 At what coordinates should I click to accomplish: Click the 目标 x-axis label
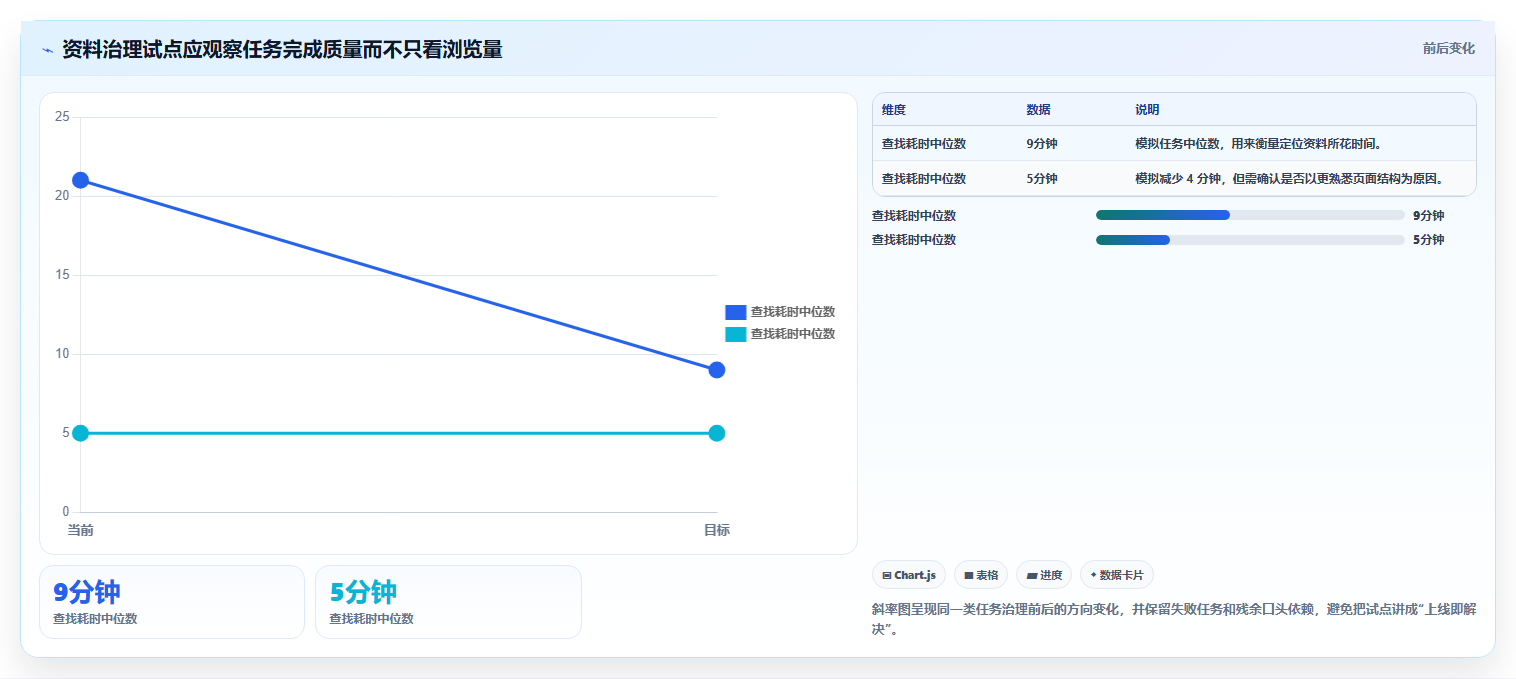click(x=717, y=530)
